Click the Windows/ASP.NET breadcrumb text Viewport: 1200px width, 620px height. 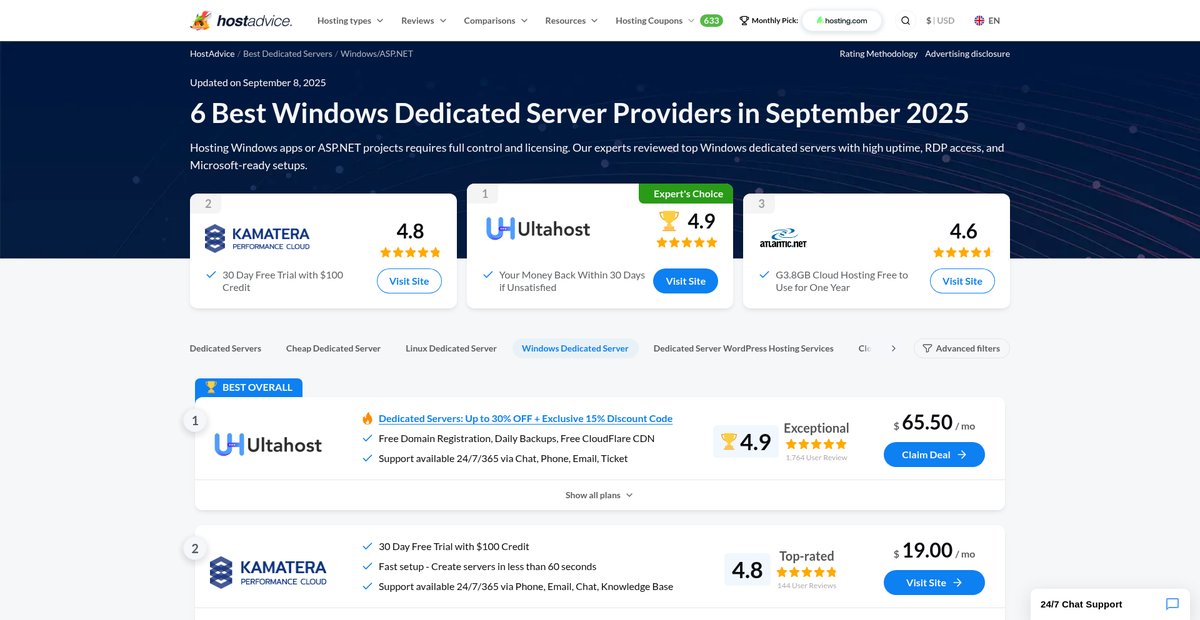tap(377, 53)
